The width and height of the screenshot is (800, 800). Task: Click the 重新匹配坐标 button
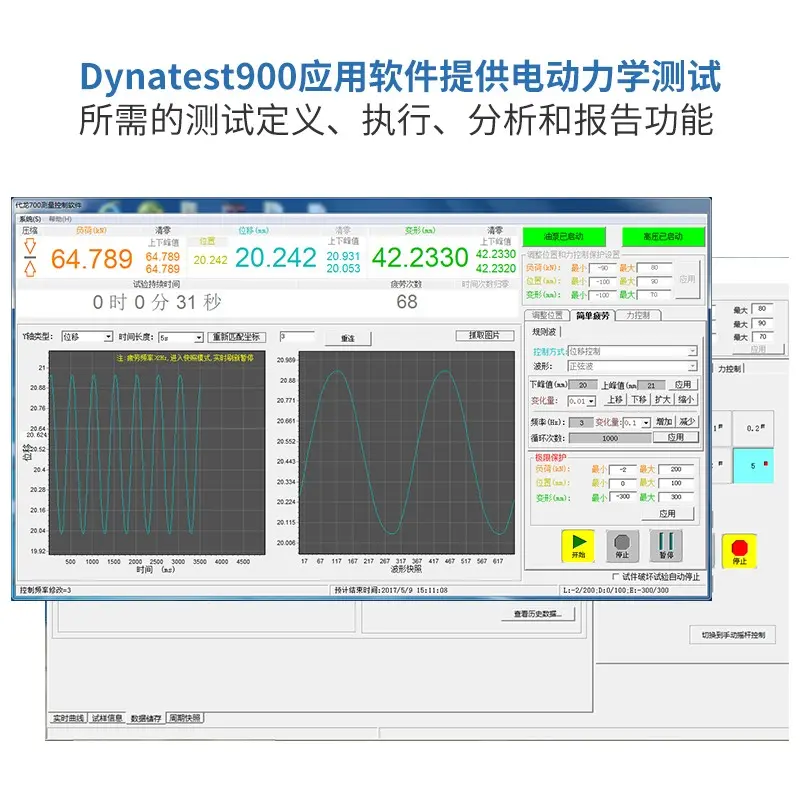(x=236, y=337)
